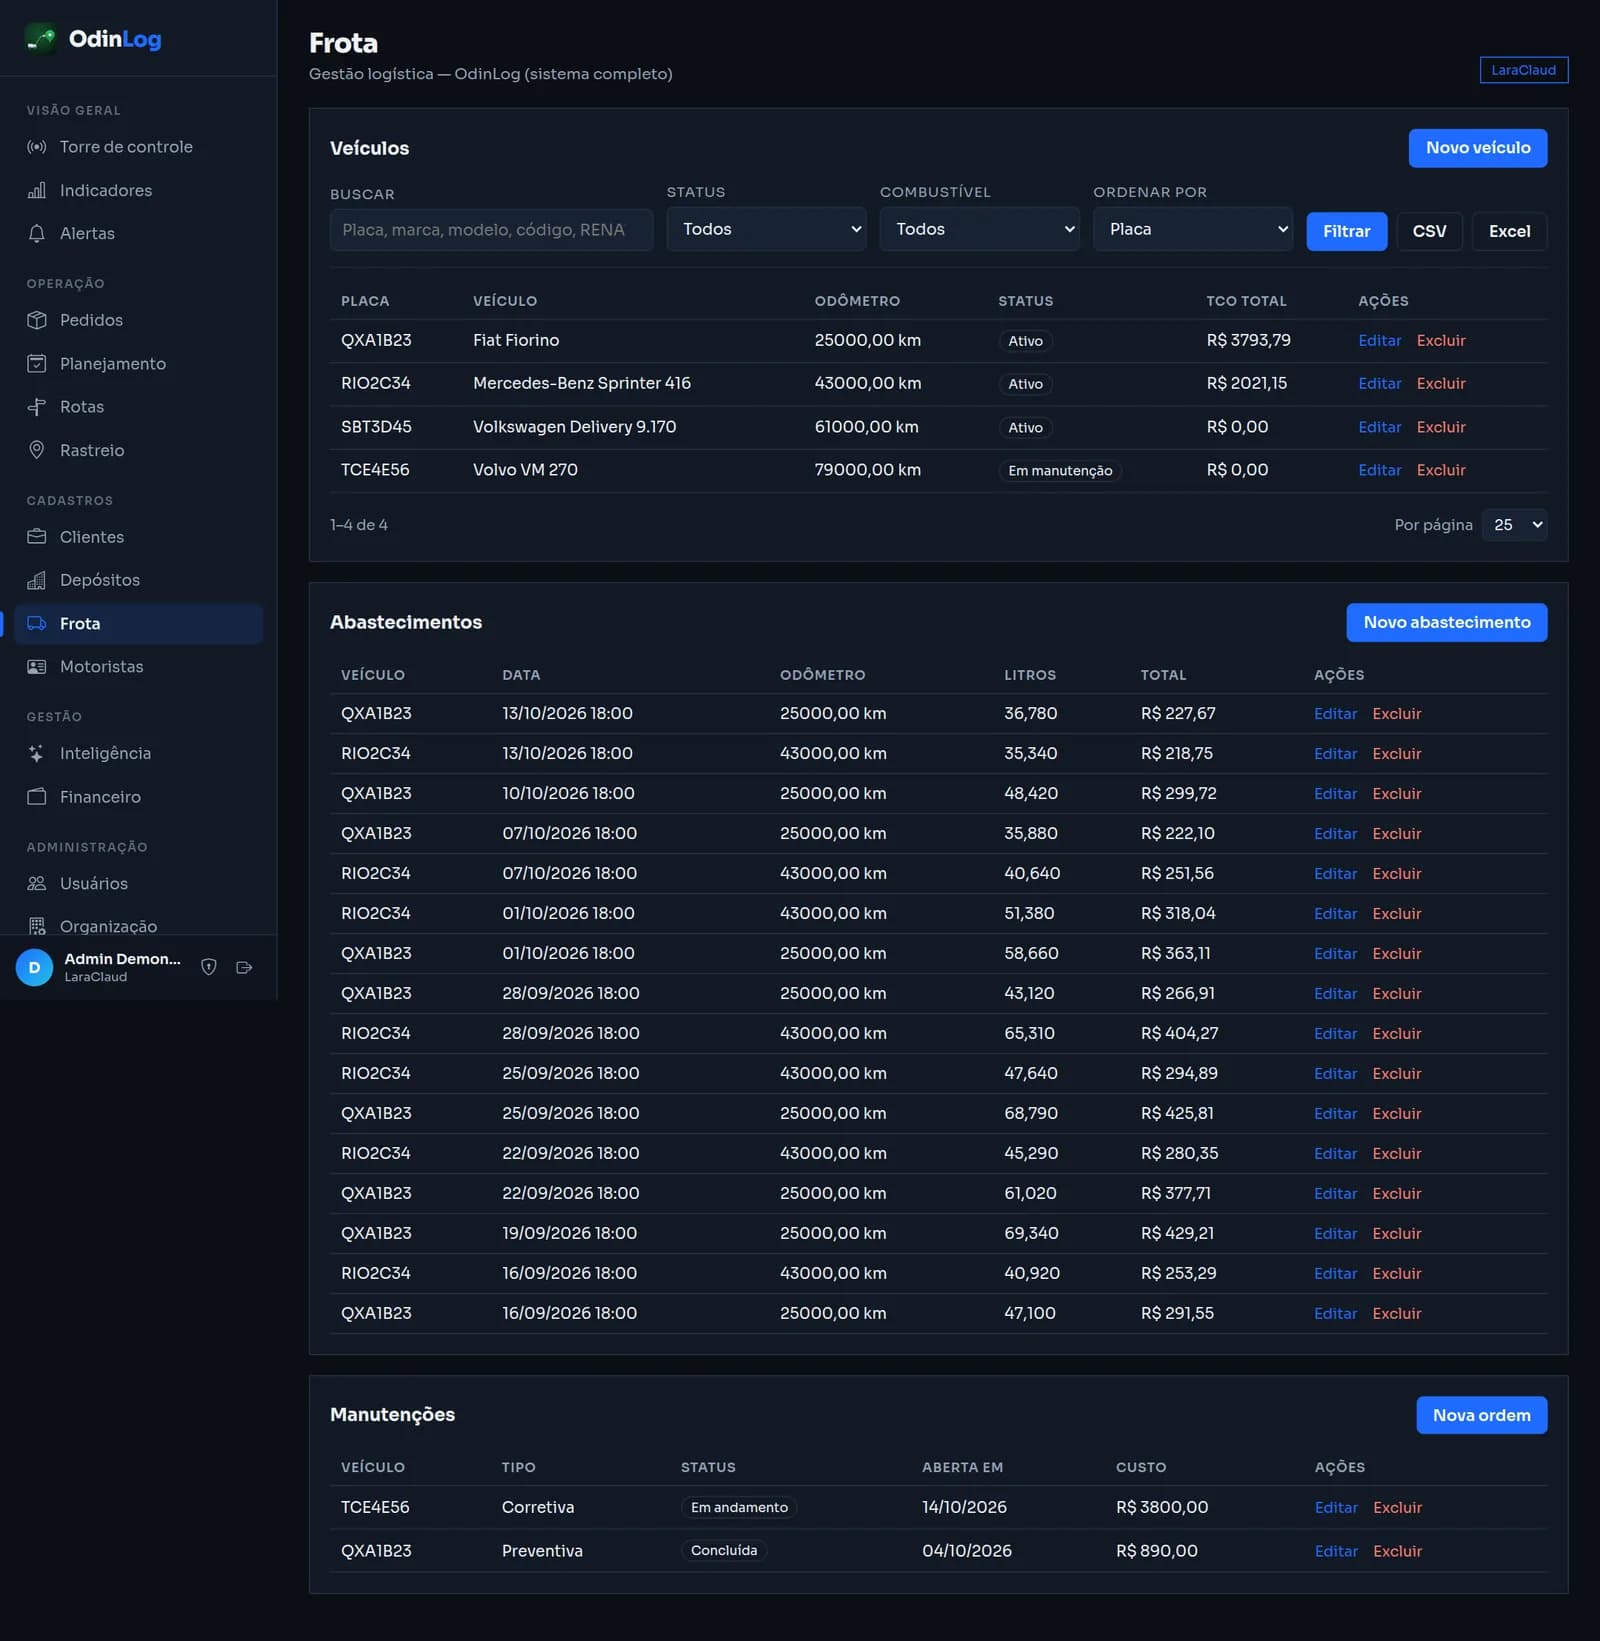
Task: Open the Financeiro section
Action: click(x=137, y=797)
